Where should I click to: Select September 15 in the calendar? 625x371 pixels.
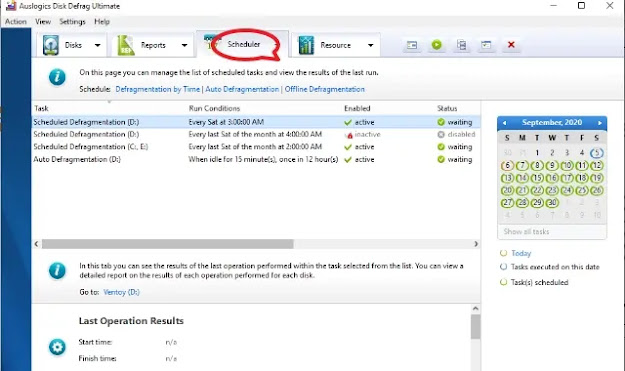tap(537, 178)
